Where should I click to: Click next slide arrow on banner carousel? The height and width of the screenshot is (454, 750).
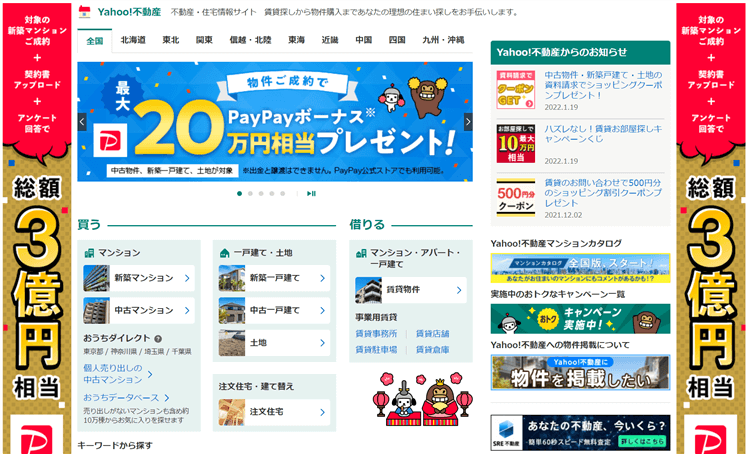click(x=467, y=122)
